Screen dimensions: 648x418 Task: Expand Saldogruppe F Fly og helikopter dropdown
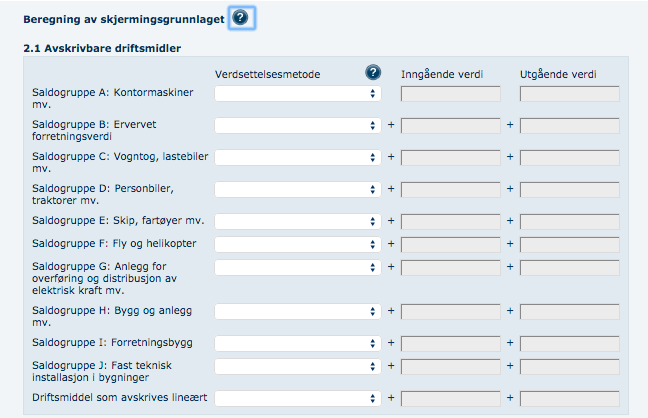(297, 244)
